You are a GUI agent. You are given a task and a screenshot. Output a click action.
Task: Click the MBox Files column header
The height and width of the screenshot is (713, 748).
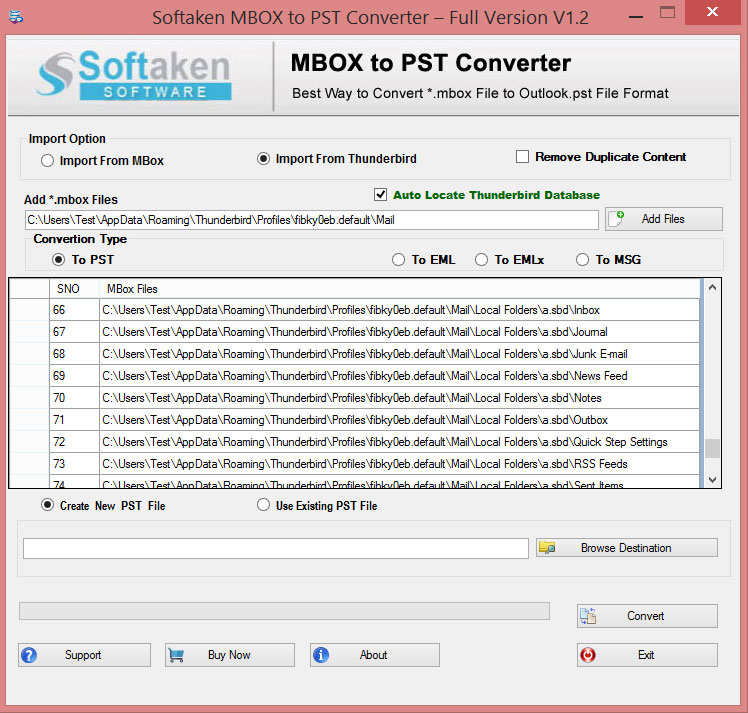(x=399, y=289)
